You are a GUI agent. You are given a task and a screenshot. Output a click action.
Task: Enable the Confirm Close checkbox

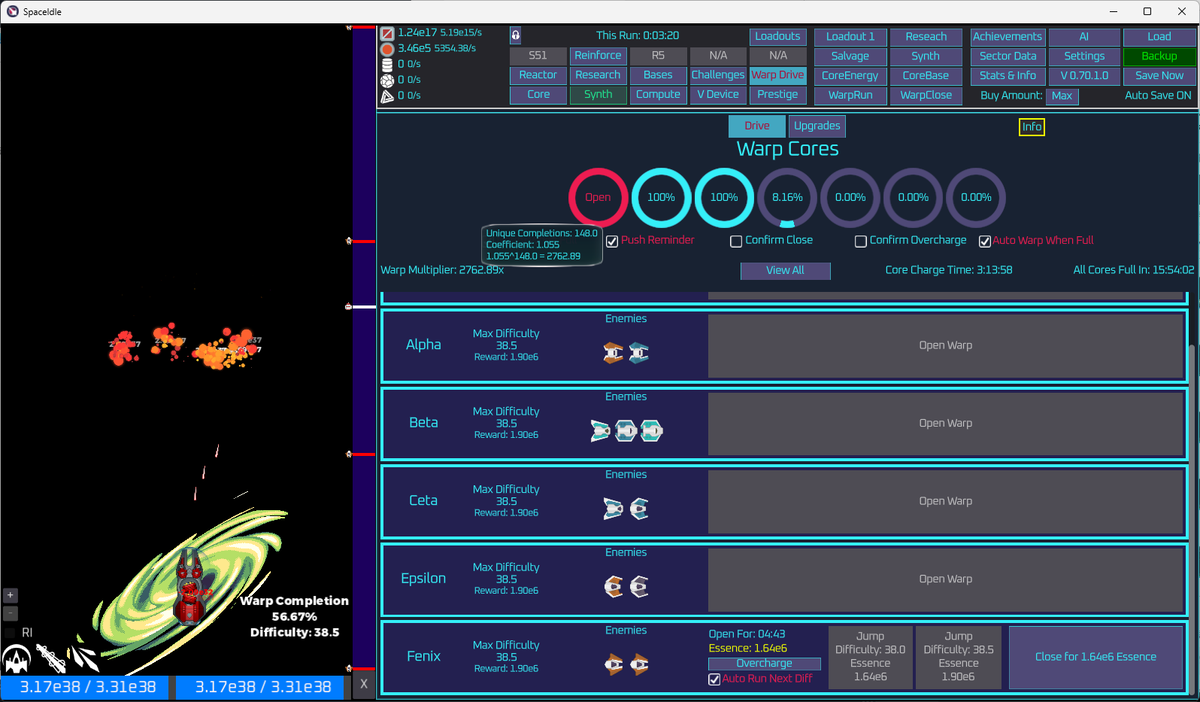point(736,241)
